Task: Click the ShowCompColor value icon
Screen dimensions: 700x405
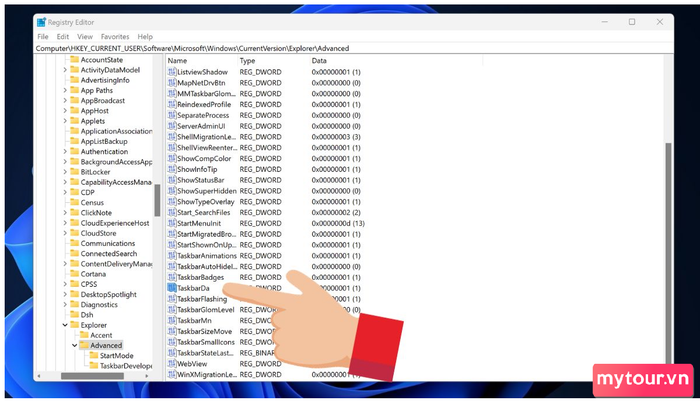Action: 172,159
